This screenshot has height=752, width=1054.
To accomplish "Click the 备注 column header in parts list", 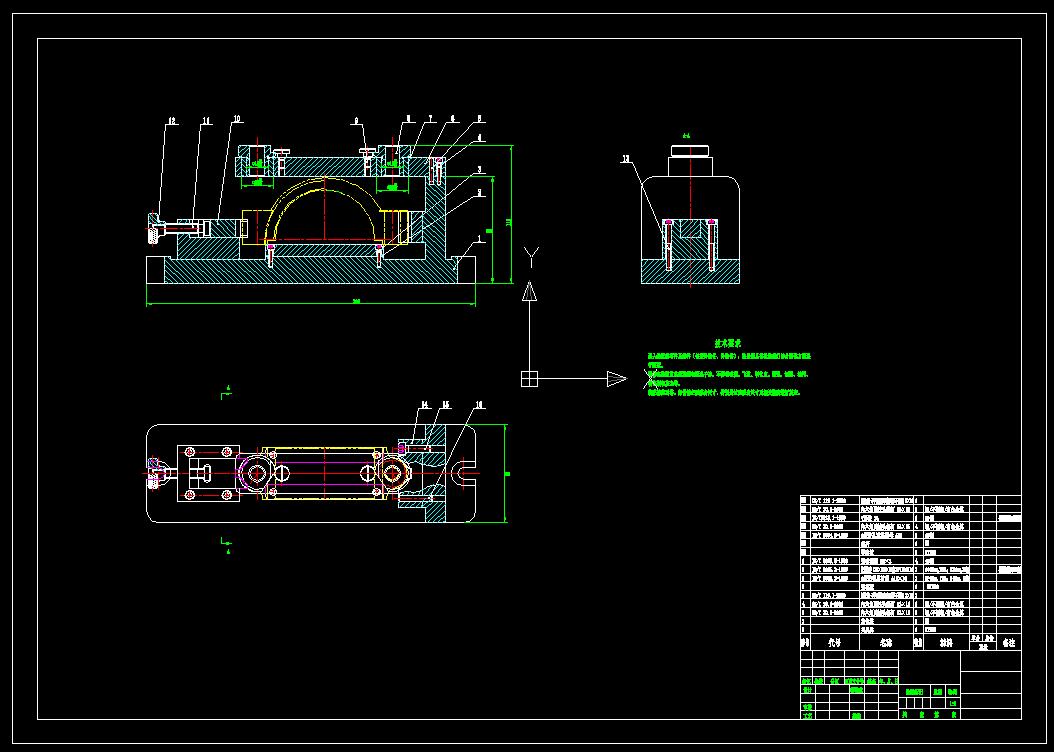I will (x=1009, y=643).
